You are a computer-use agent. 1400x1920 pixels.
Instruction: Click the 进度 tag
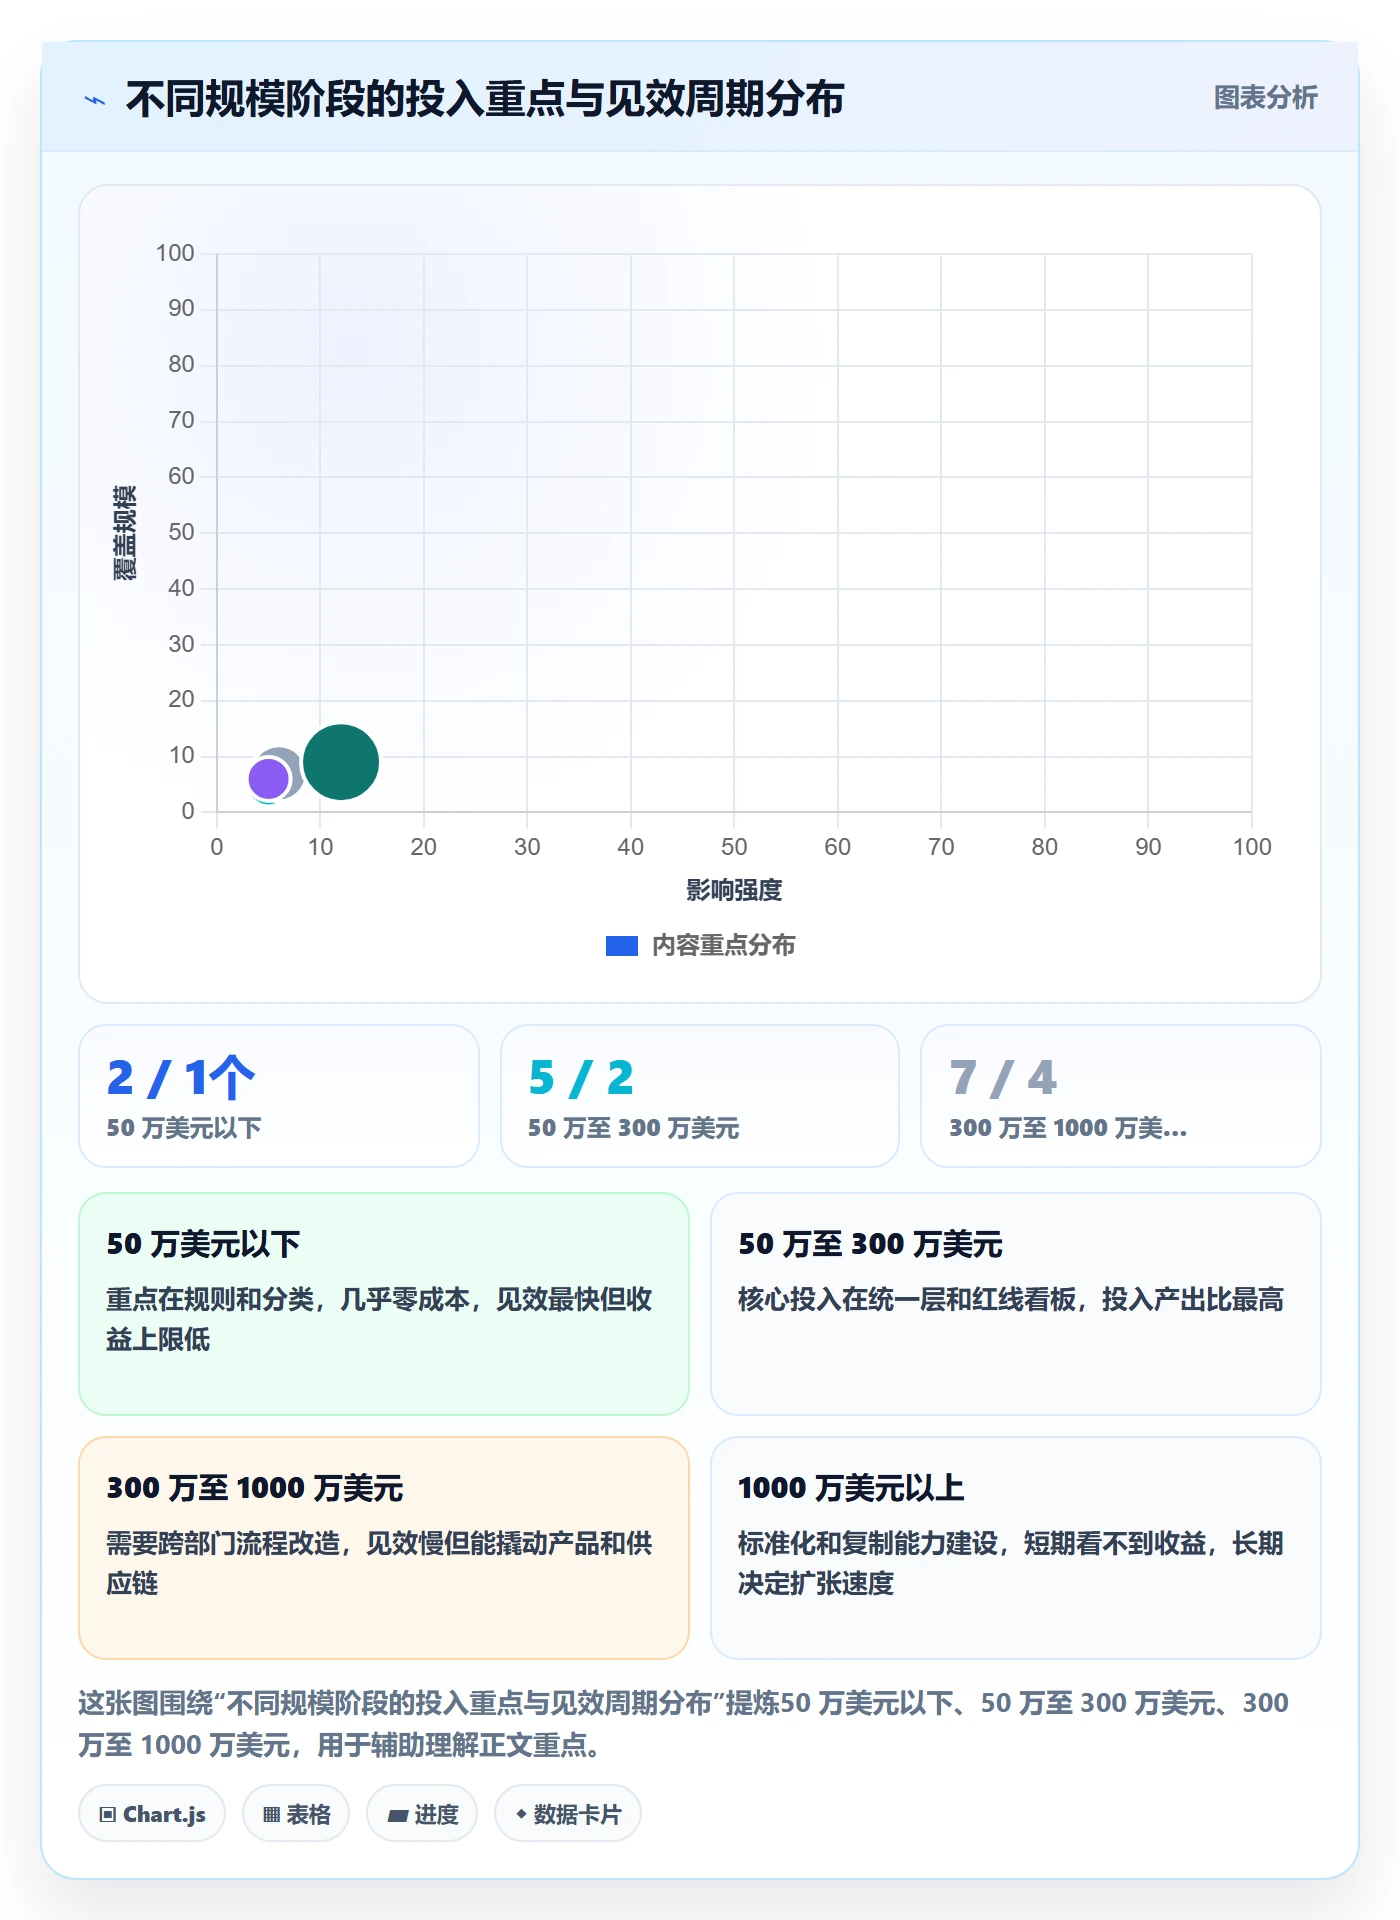coord(422,1814)
